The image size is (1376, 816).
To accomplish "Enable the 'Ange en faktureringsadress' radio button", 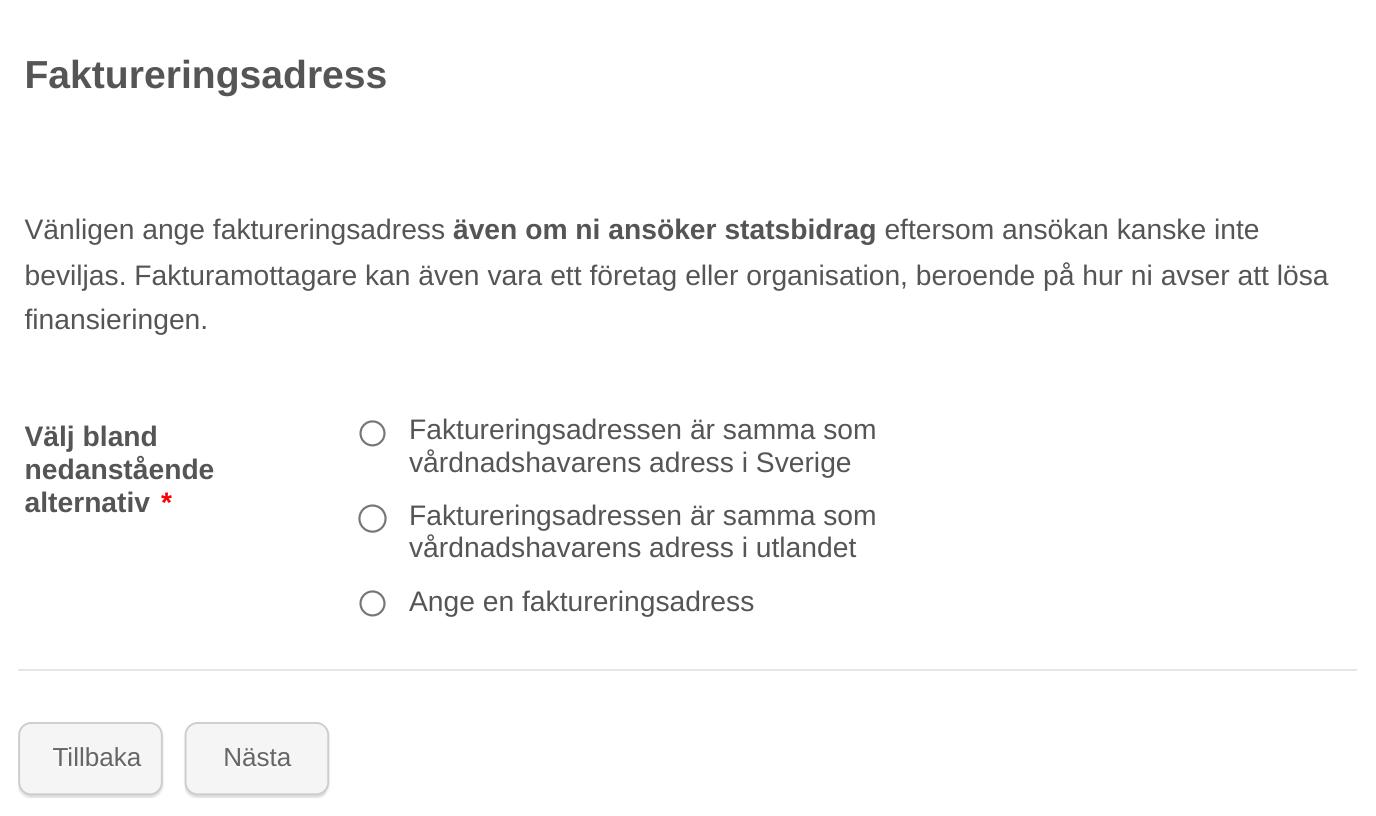I will pos(372,603).
